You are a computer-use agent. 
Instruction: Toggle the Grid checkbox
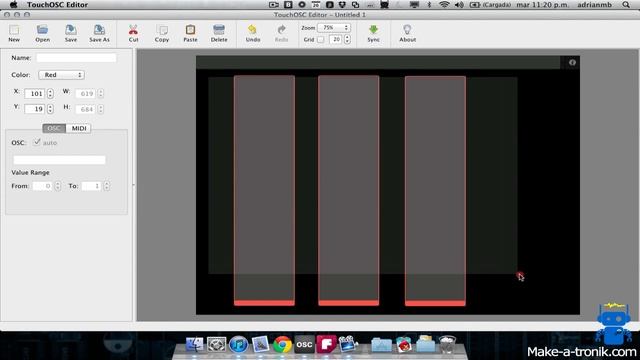[x=320, y=40]
